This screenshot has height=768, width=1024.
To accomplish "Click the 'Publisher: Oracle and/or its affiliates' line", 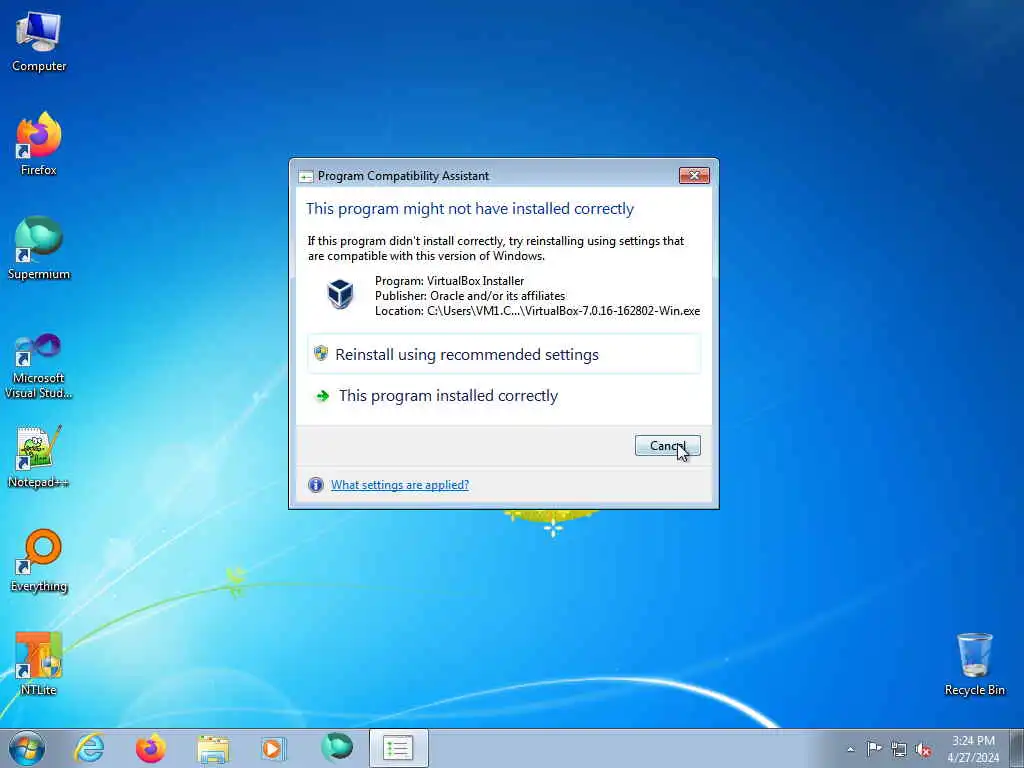I will (x=470, y=296).
